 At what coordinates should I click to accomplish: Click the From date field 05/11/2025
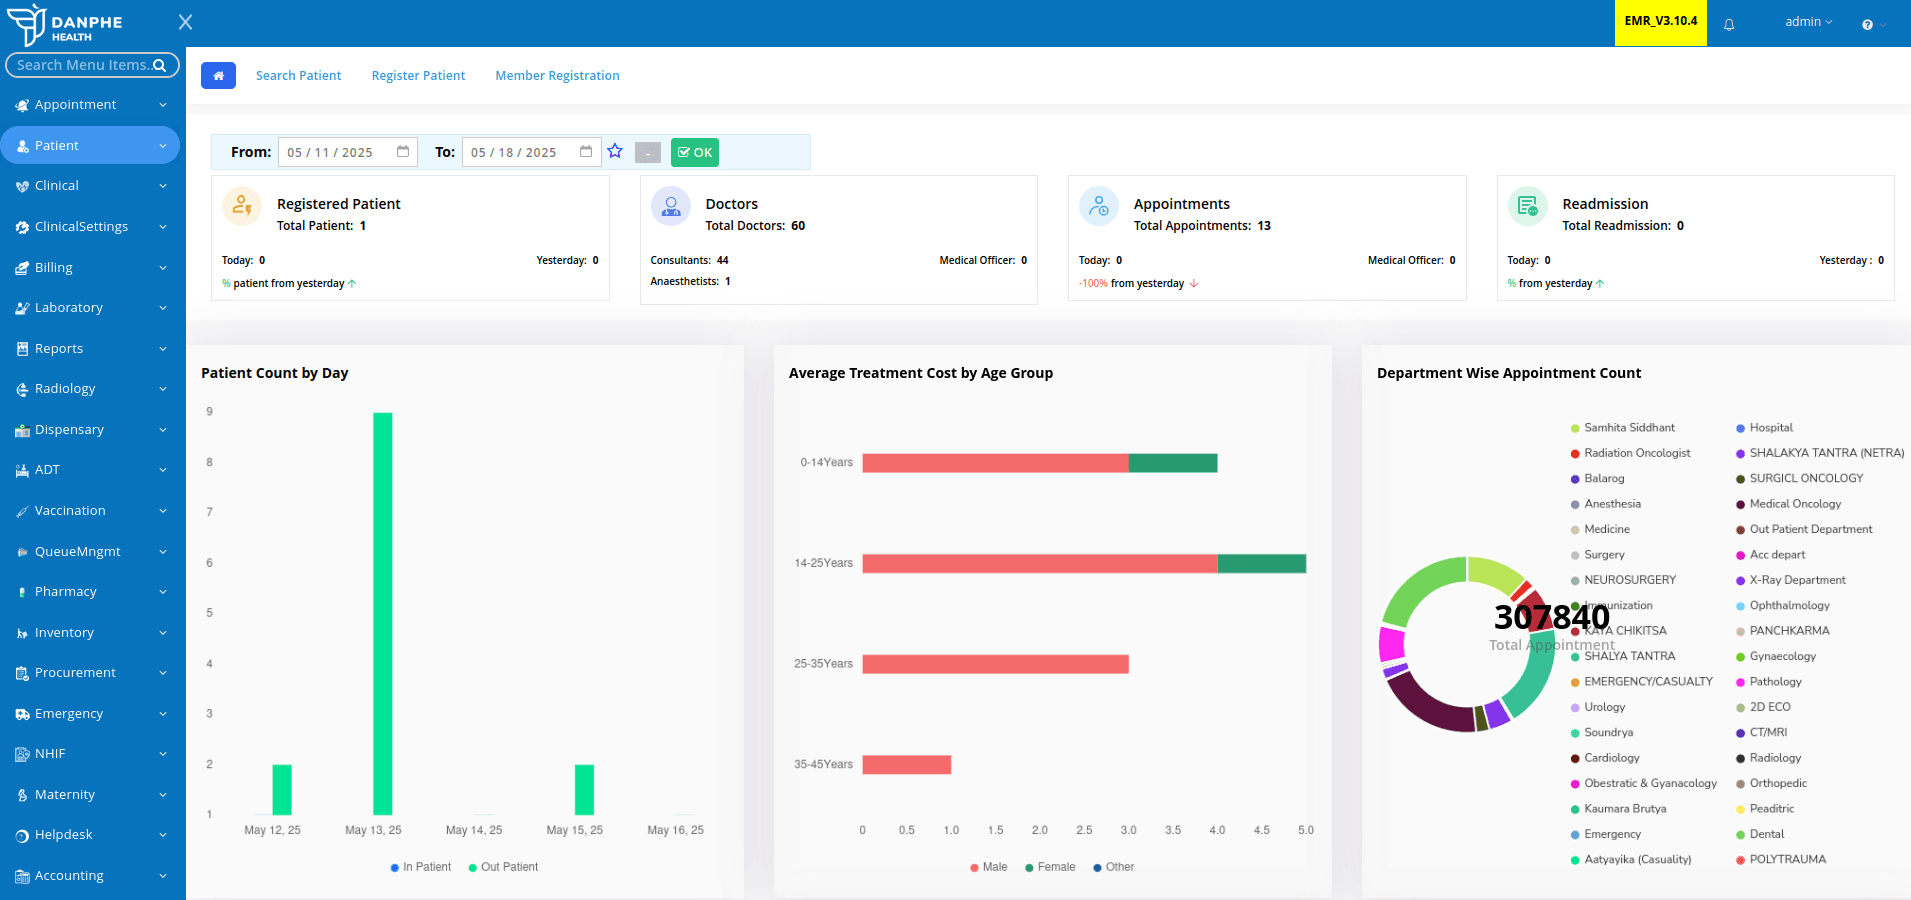click(x=348, y=152)
